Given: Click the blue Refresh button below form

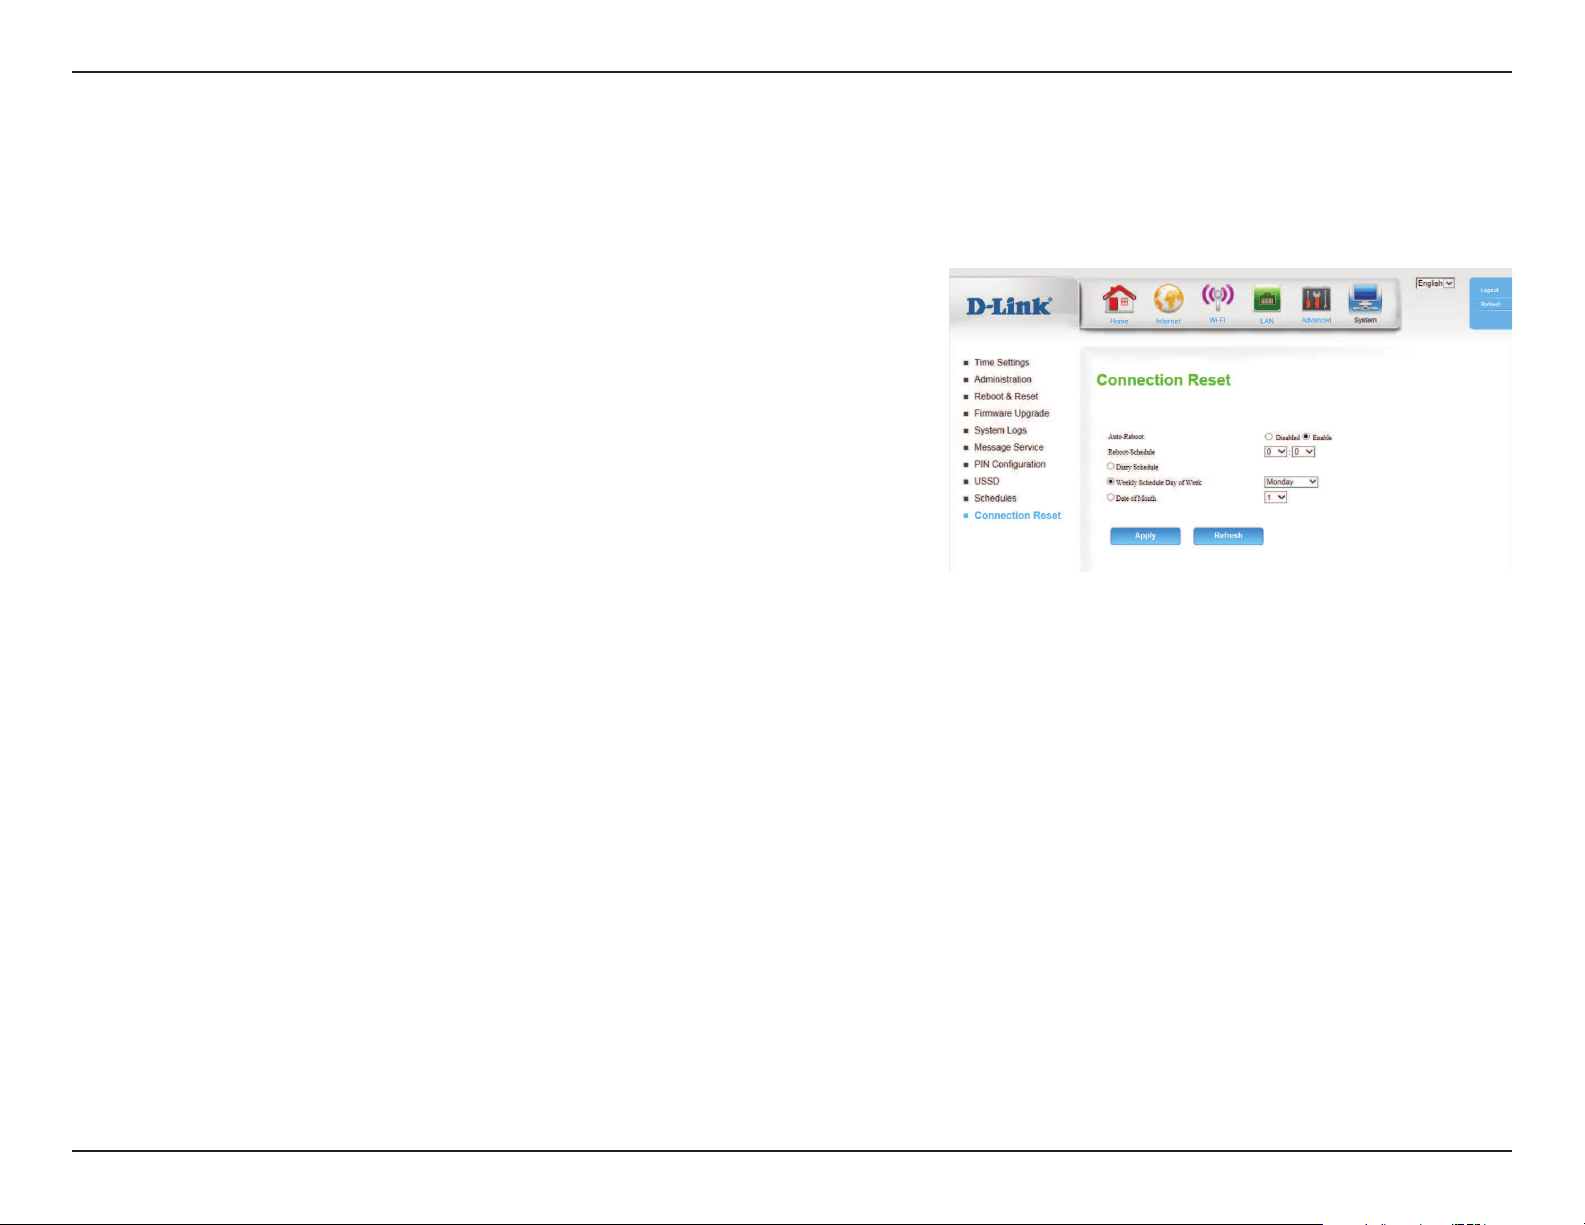Looking at the screenshot, I should tap(1228, 536).
